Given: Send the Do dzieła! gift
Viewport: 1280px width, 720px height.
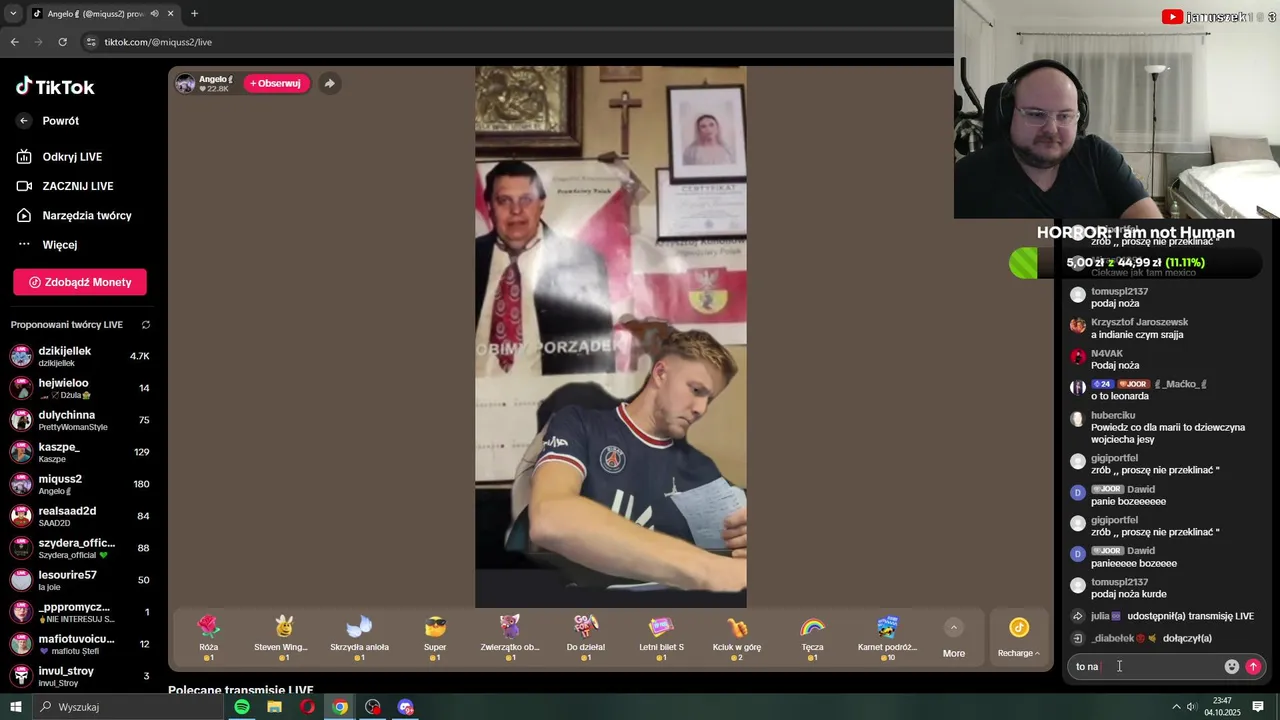Looking at the screenshot, I should click(586, 637).
